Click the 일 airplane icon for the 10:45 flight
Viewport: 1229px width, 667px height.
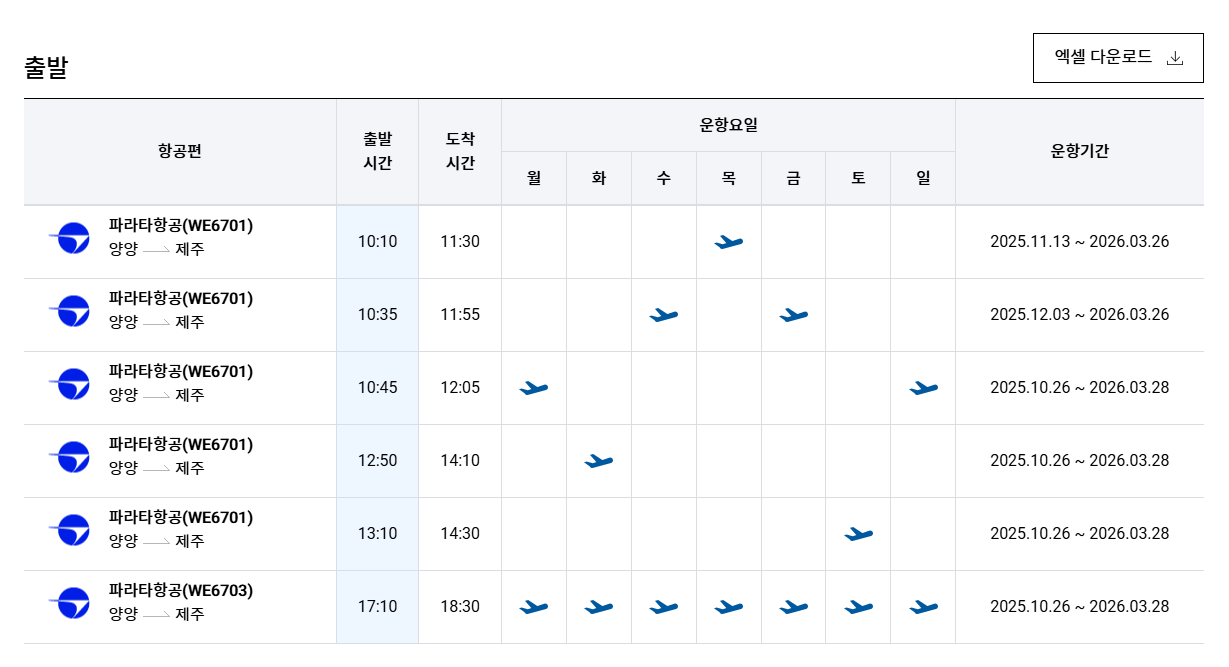[921, 387]
